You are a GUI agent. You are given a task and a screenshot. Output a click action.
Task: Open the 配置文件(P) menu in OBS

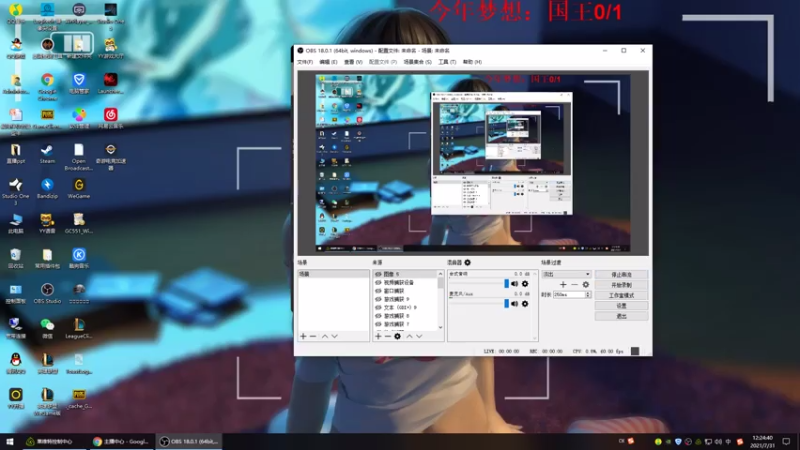(x=383, y=62)
